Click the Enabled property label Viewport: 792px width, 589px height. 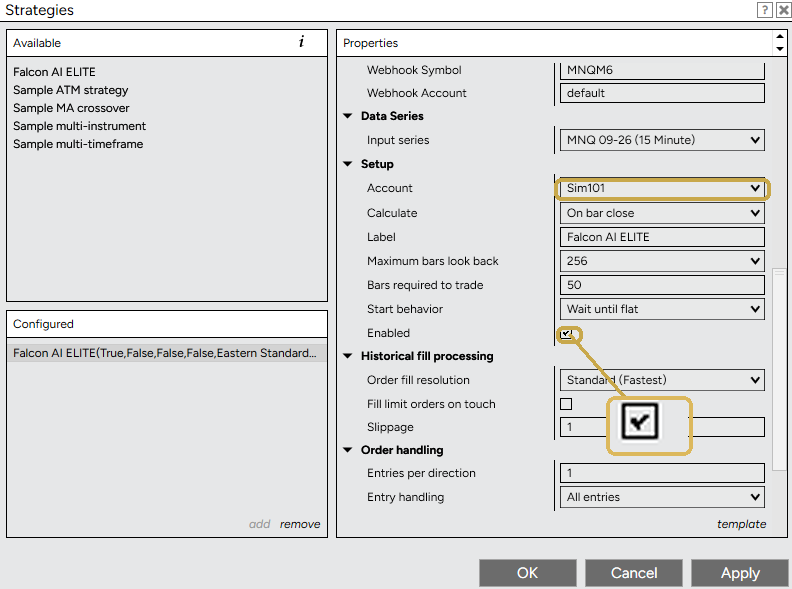pyautogui.click(x=388, y=333)
